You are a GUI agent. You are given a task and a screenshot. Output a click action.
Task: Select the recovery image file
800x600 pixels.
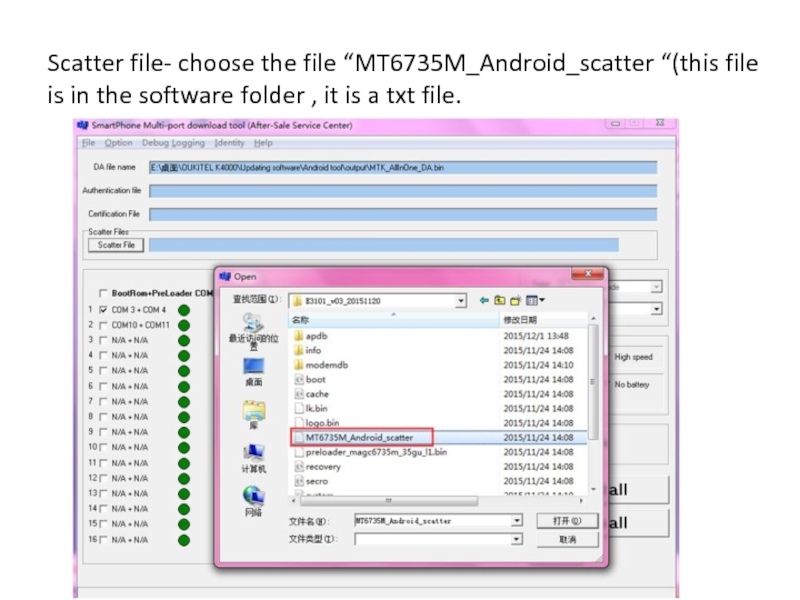pyautogui.click(x=317, y=466)
